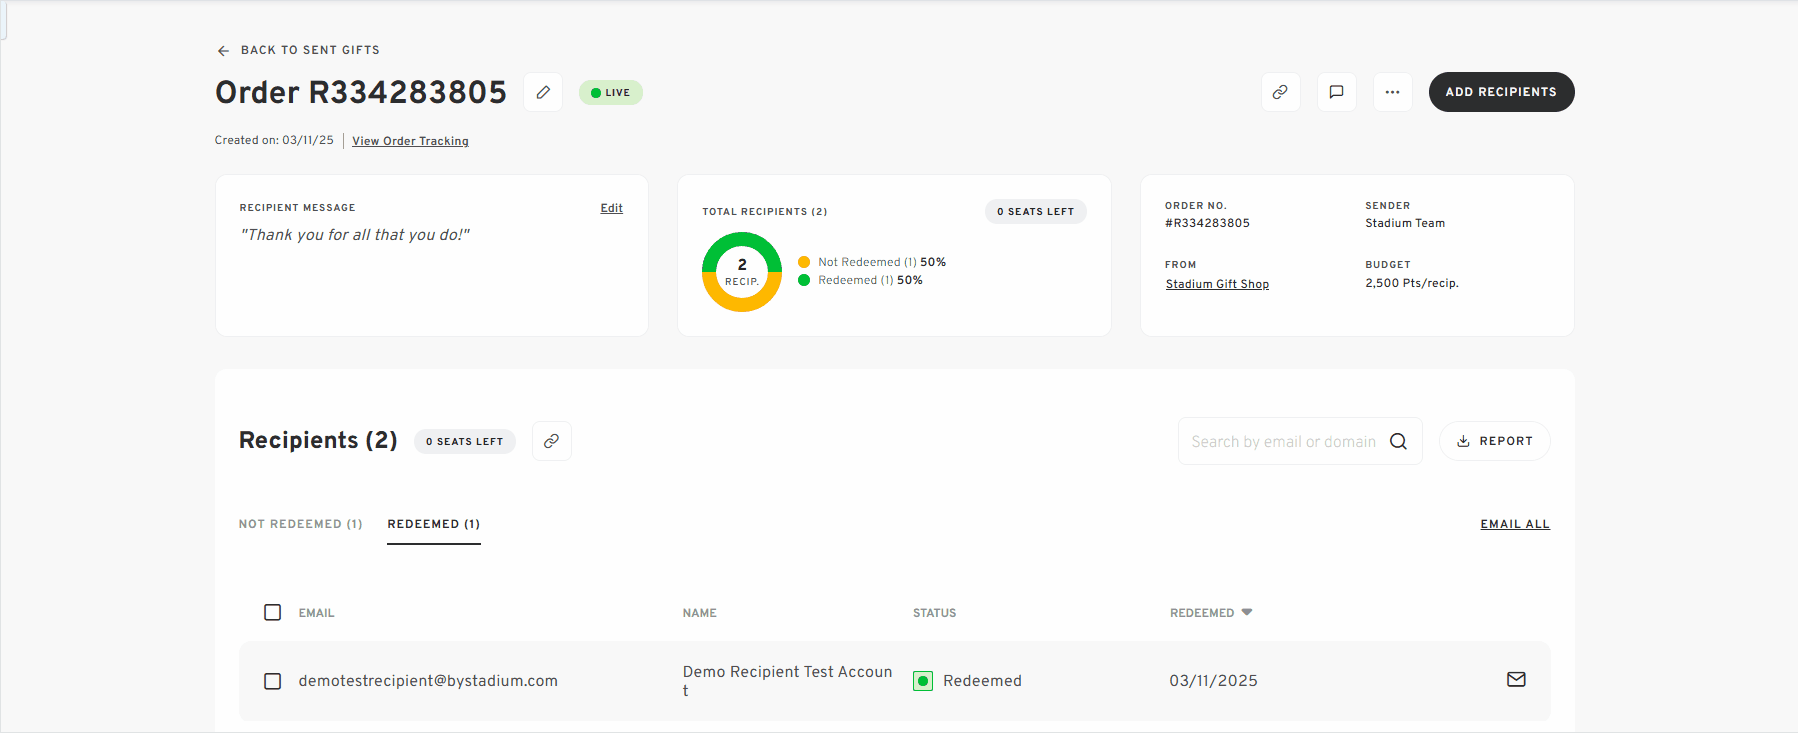Screen dimensions: 1798x733
Task: Click the recipients donut chart
Action: click(742, 272)
